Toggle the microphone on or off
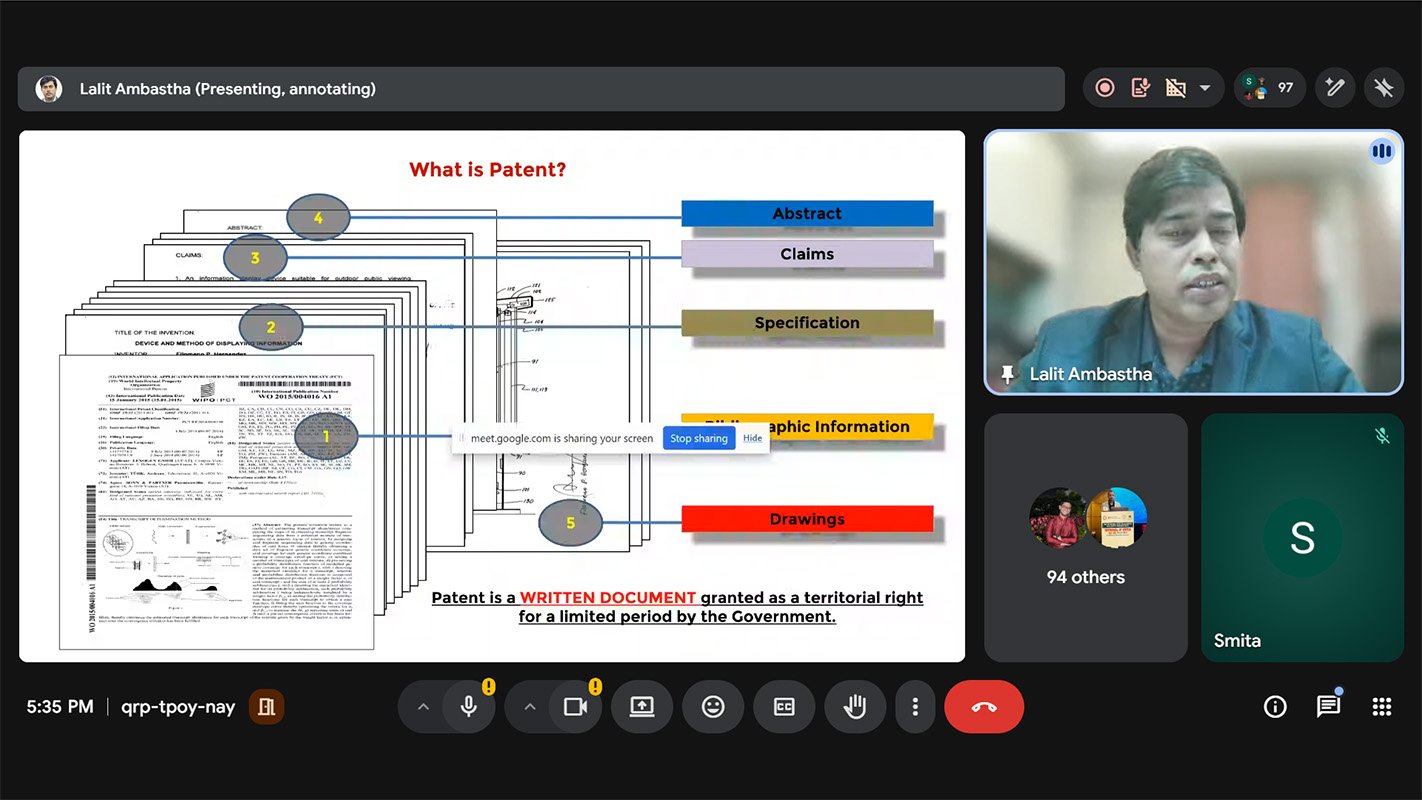The height and width of the screenshot is (800, 1422). 468,707
